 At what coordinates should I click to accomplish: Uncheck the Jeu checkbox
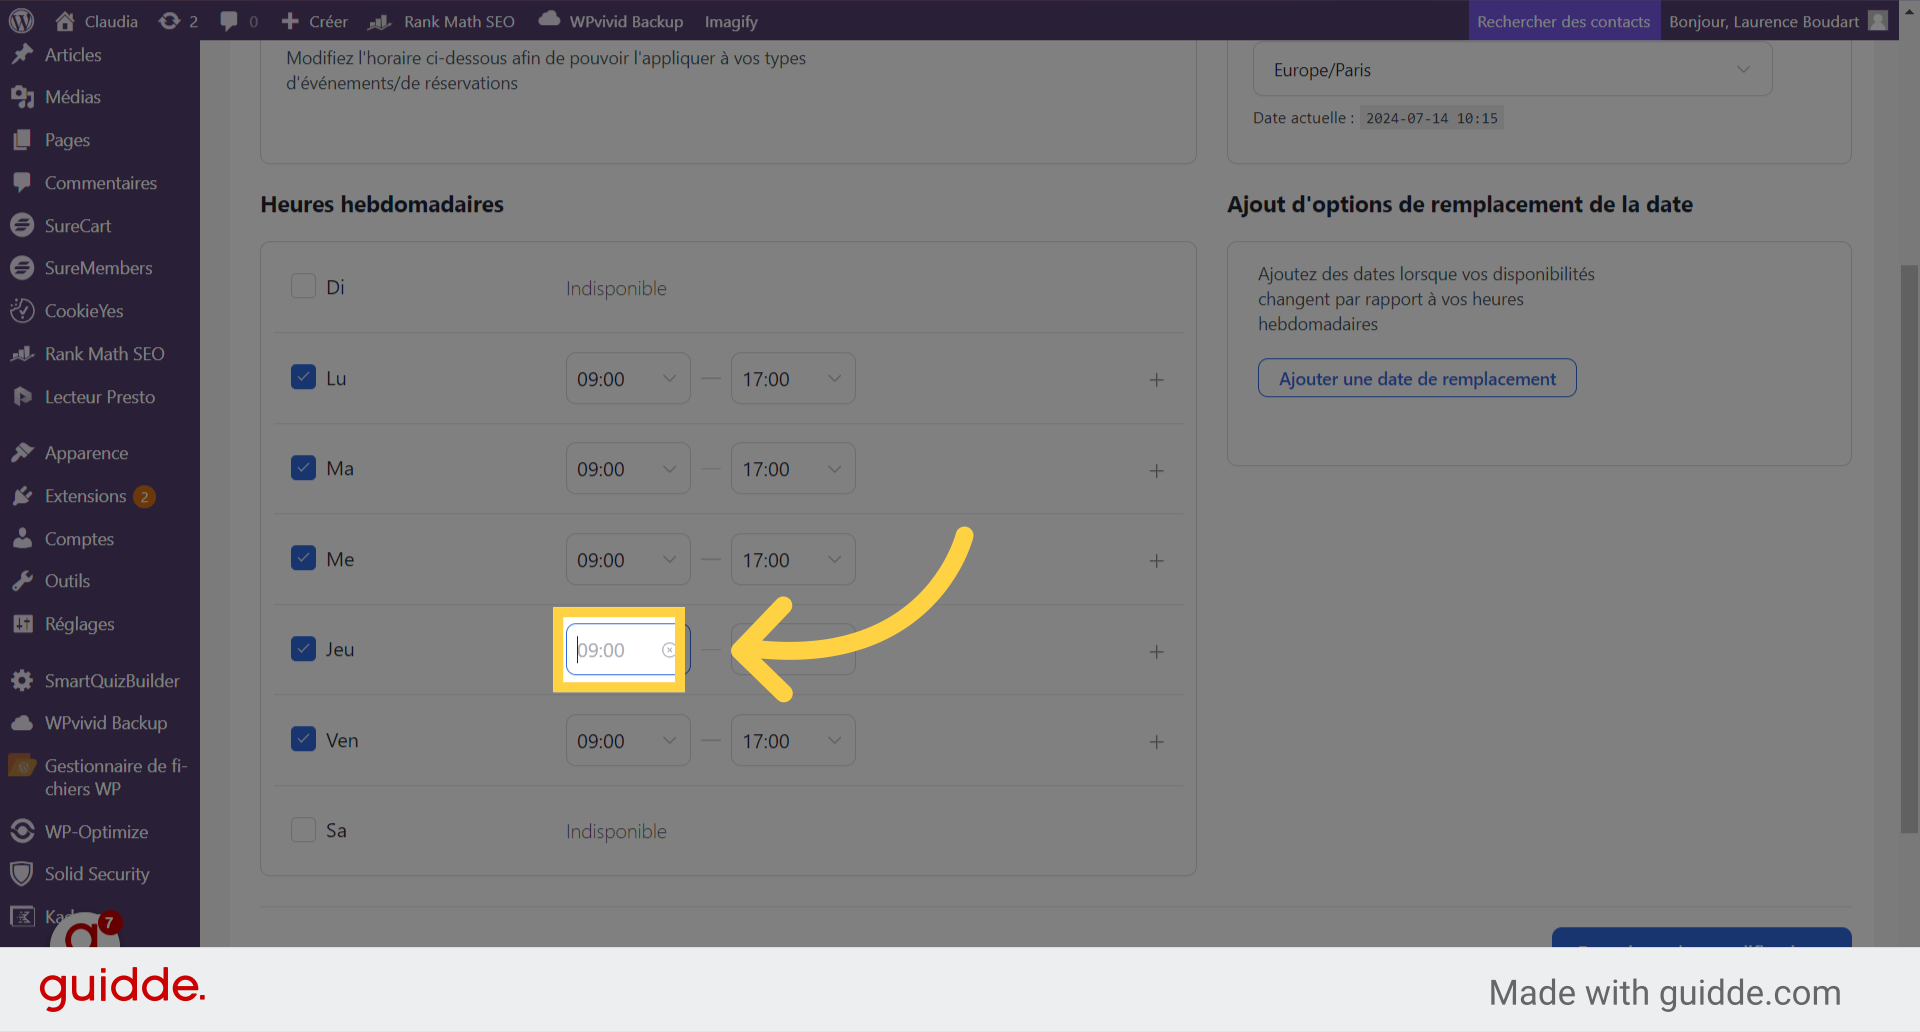tap(303, 648)
